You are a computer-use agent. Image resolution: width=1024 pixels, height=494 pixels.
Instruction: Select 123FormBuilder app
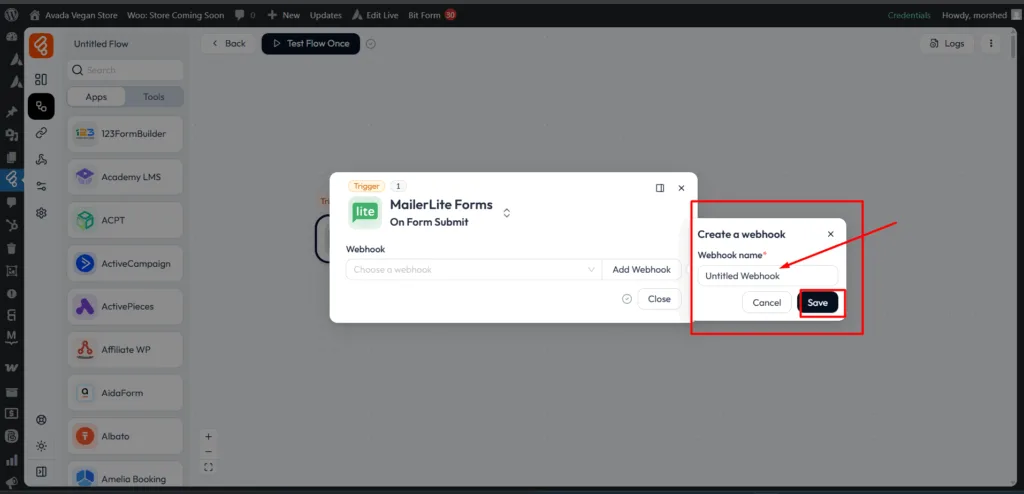[x=125, y=133]
